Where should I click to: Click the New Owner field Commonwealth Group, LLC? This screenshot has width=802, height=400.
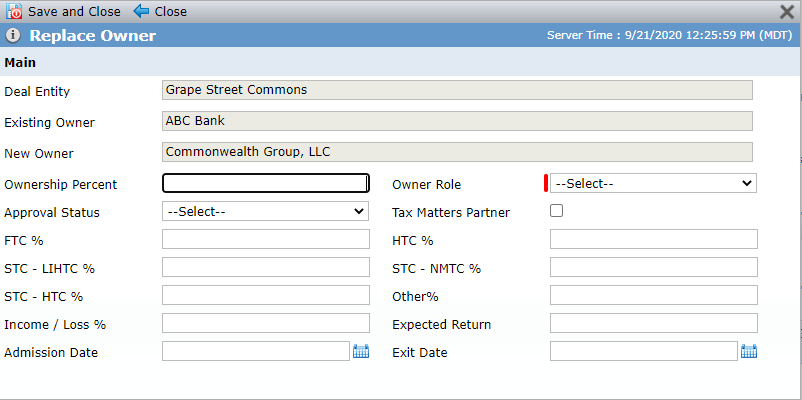click(457, 152)
